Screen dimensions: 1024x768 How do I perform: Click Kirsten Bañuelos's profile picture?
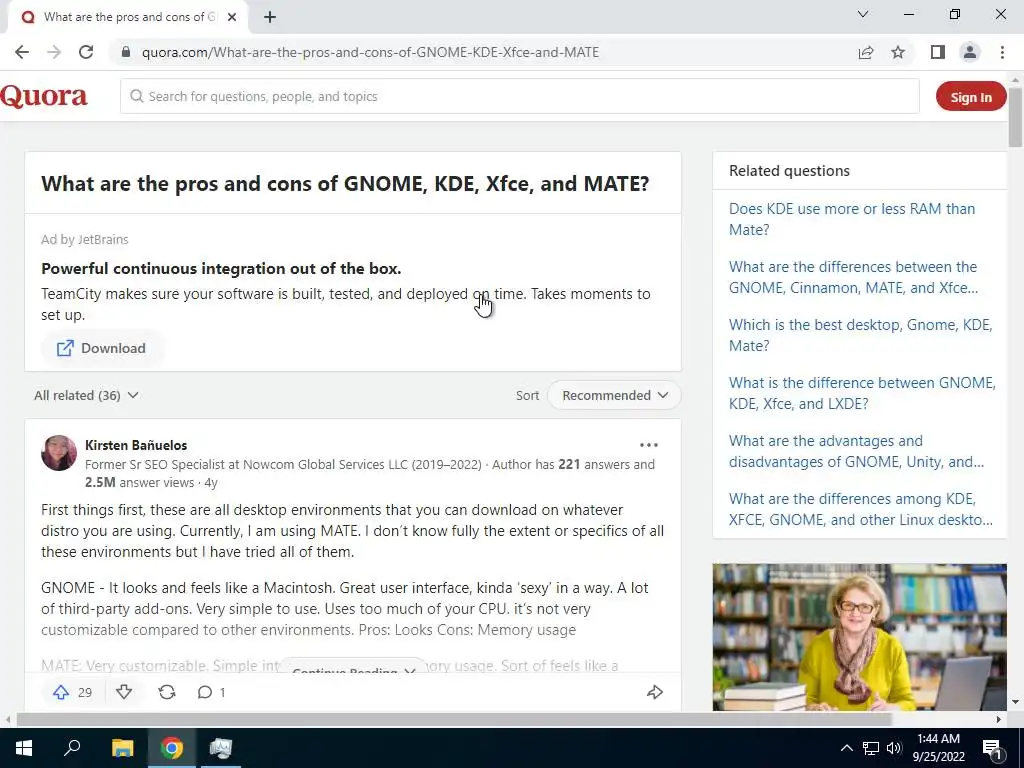[59, 453]
